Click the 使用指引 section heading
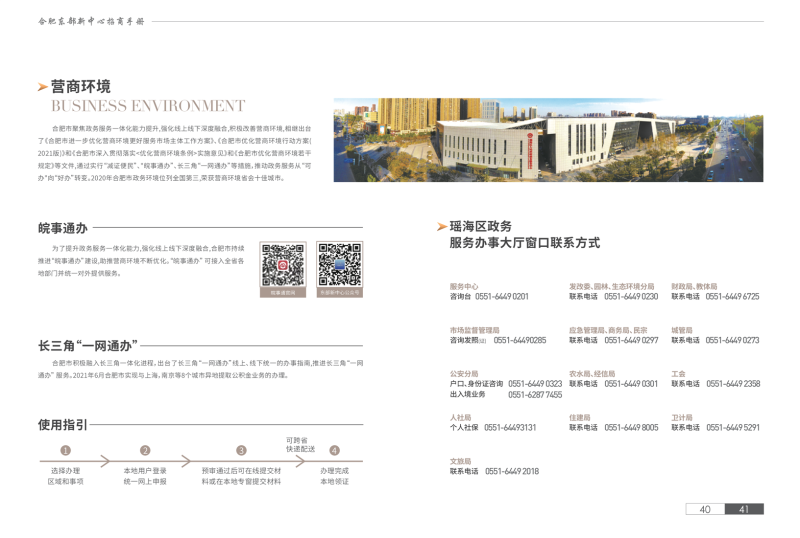The height and width of the screenshot is (538, 800). (63, 424)
